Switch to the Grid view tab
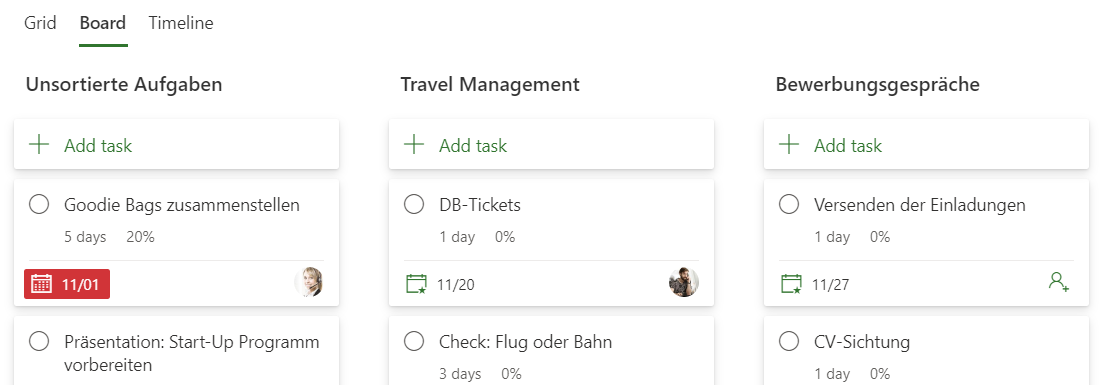This screenshot has width=1102, height=385. point(40,23)
